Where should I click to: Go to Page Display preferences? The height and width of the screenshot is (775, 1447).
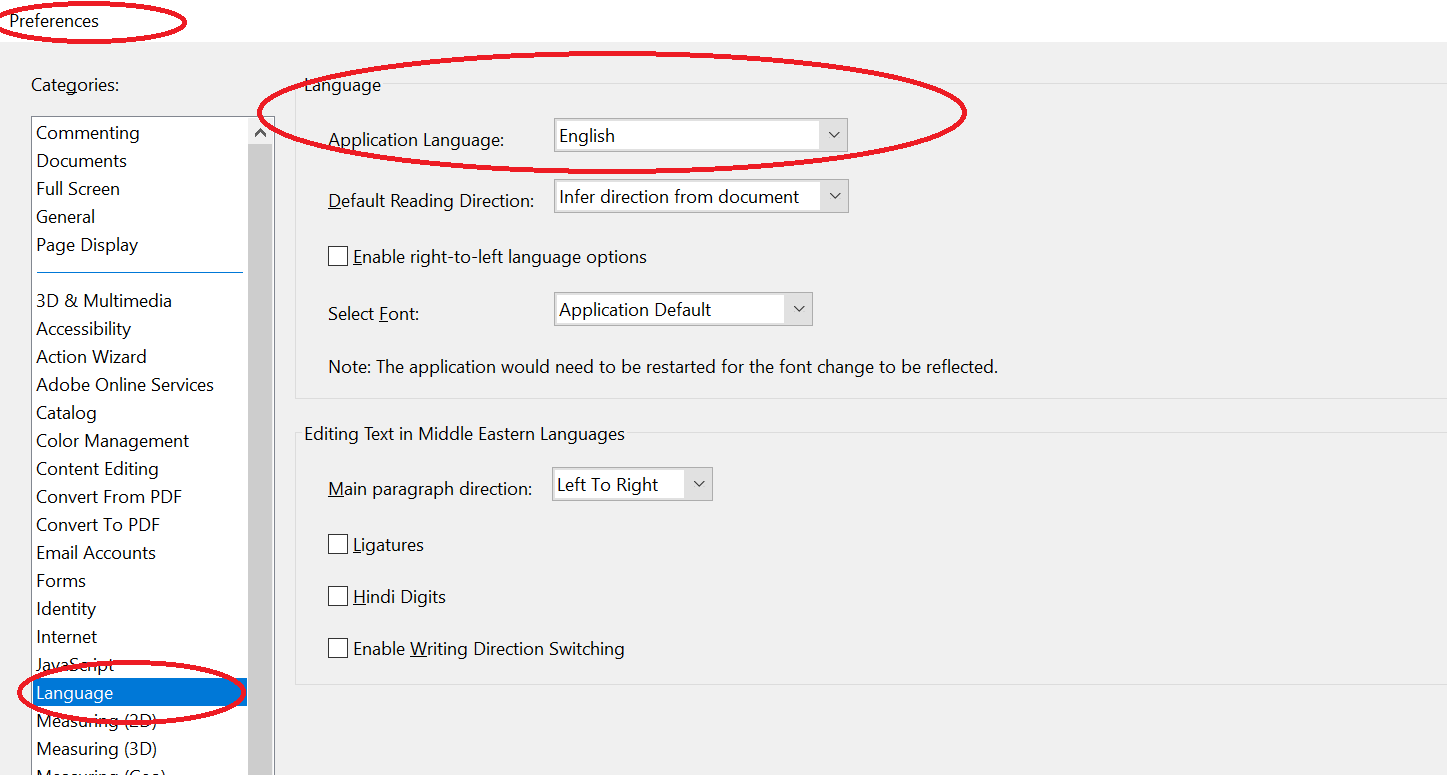click(x=87, y=245)
